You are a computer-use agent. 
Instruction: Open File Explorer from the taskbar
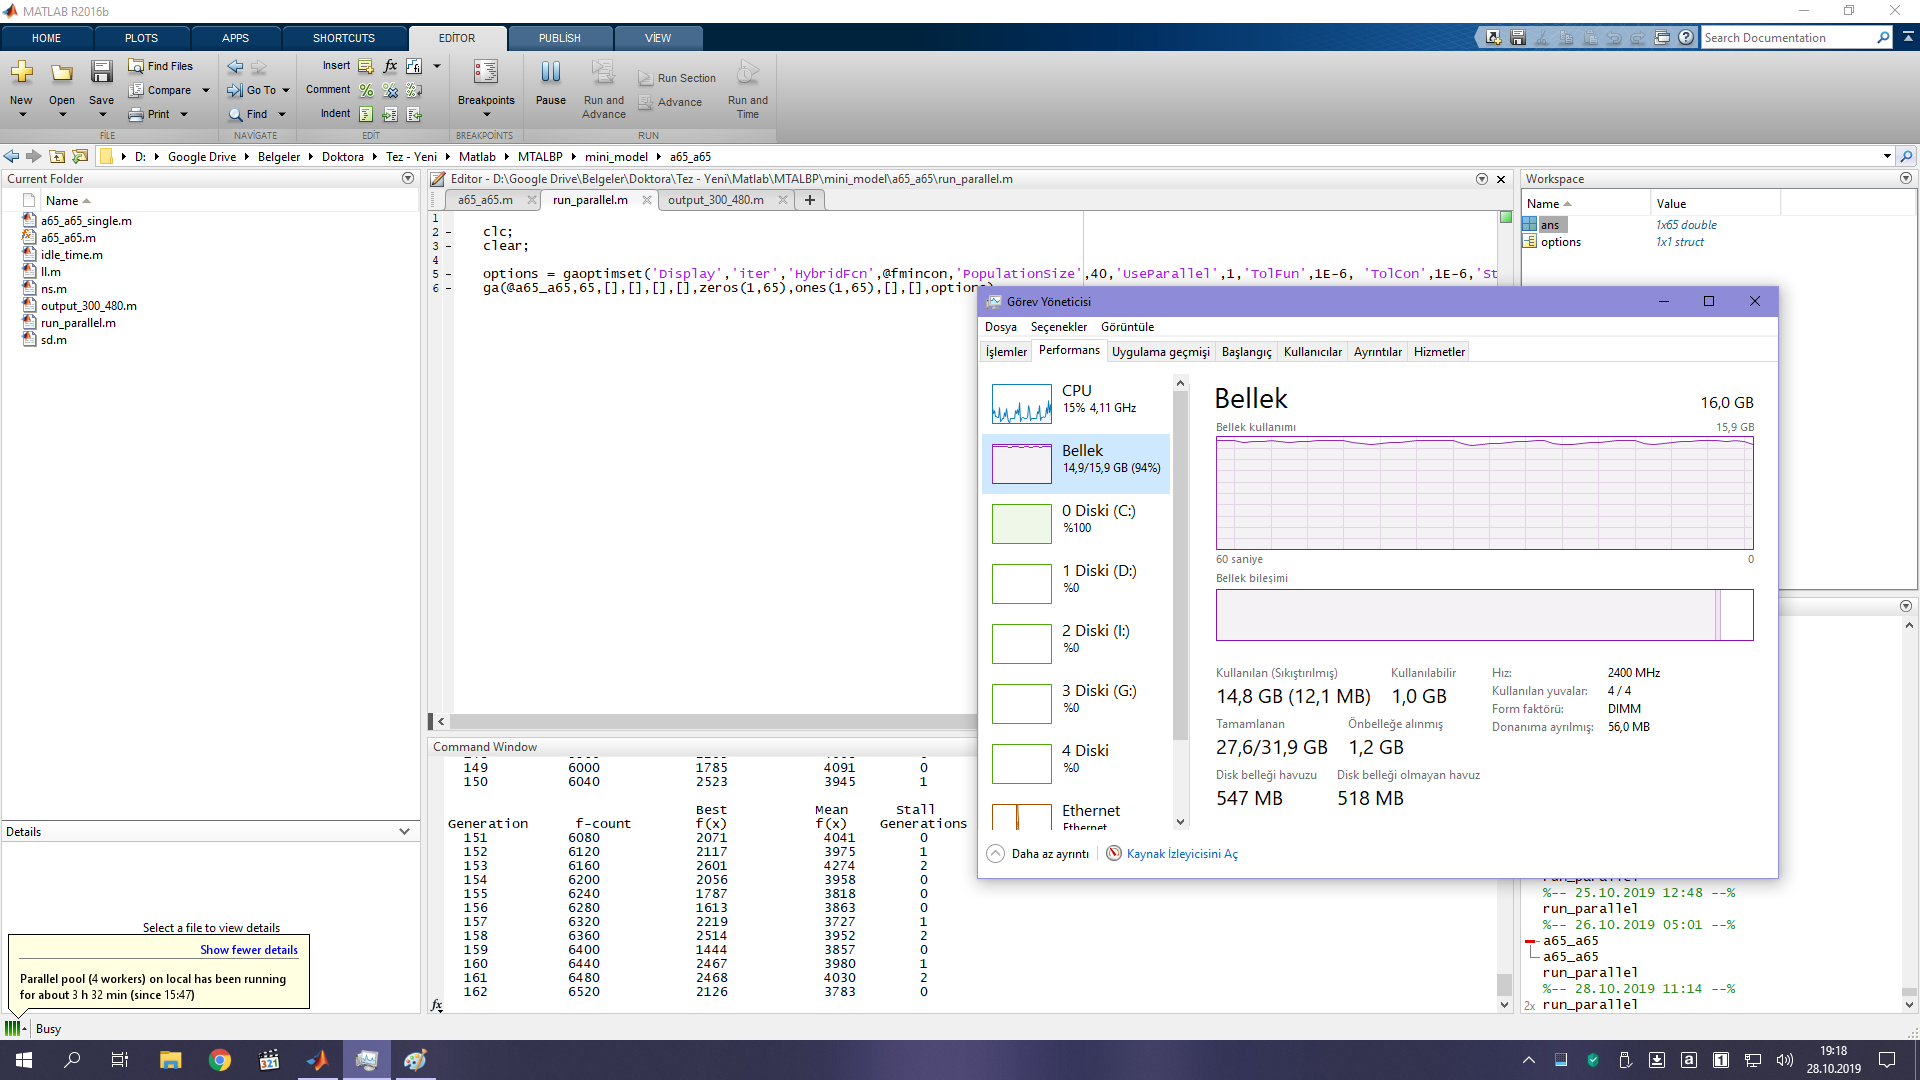click(x=170, y=1060)
